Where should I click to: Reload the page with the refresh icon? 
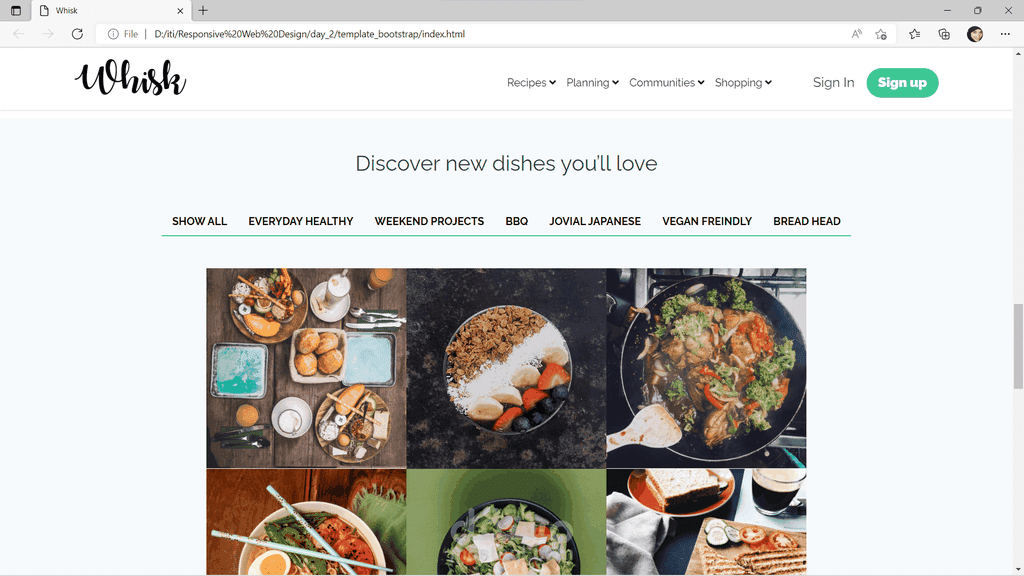point(77,34)
